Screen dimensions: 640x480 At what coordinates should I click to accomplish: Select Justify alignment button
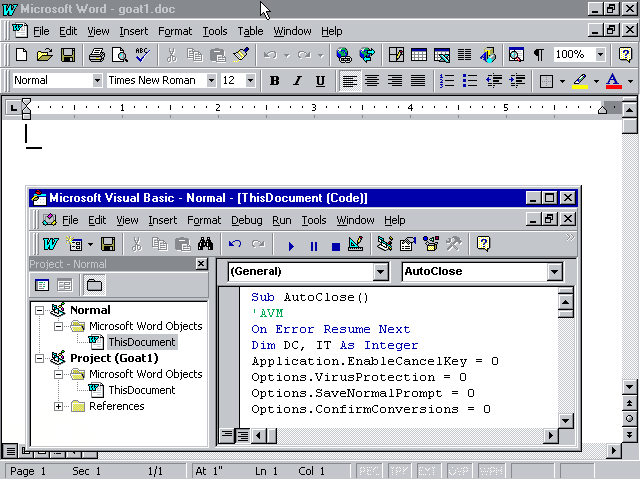tap(418, 81)
